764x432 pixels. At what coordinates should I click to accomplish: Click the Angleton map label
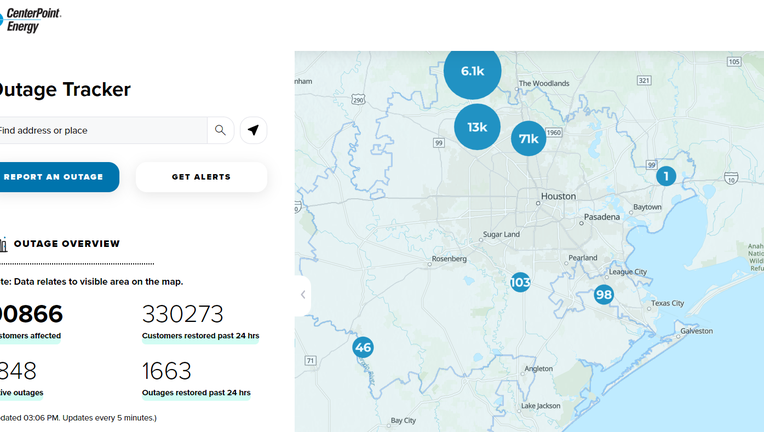[538, 369]
